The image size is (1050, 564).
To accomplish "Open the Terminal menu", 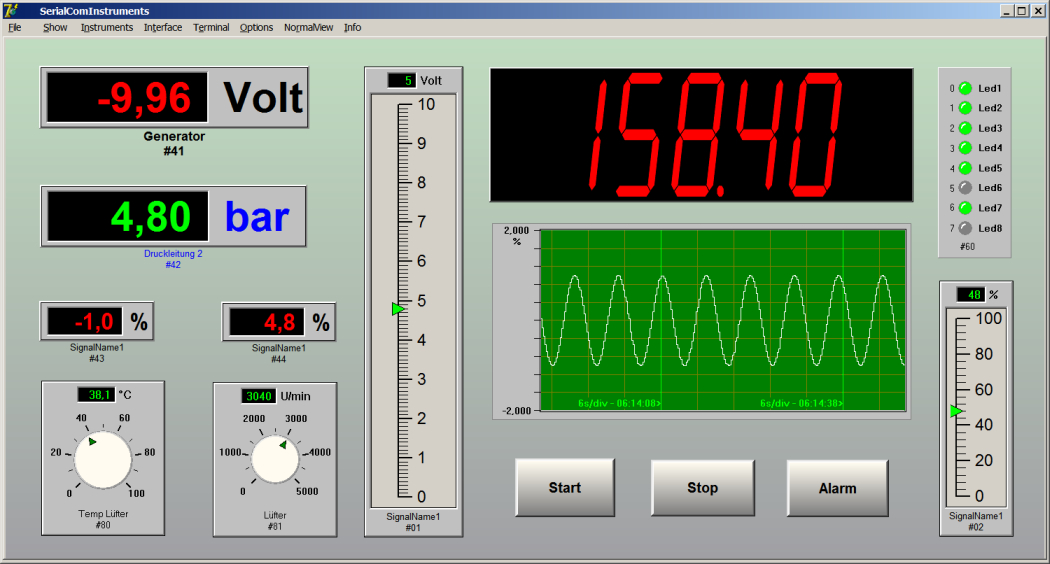I will [211, 27].
